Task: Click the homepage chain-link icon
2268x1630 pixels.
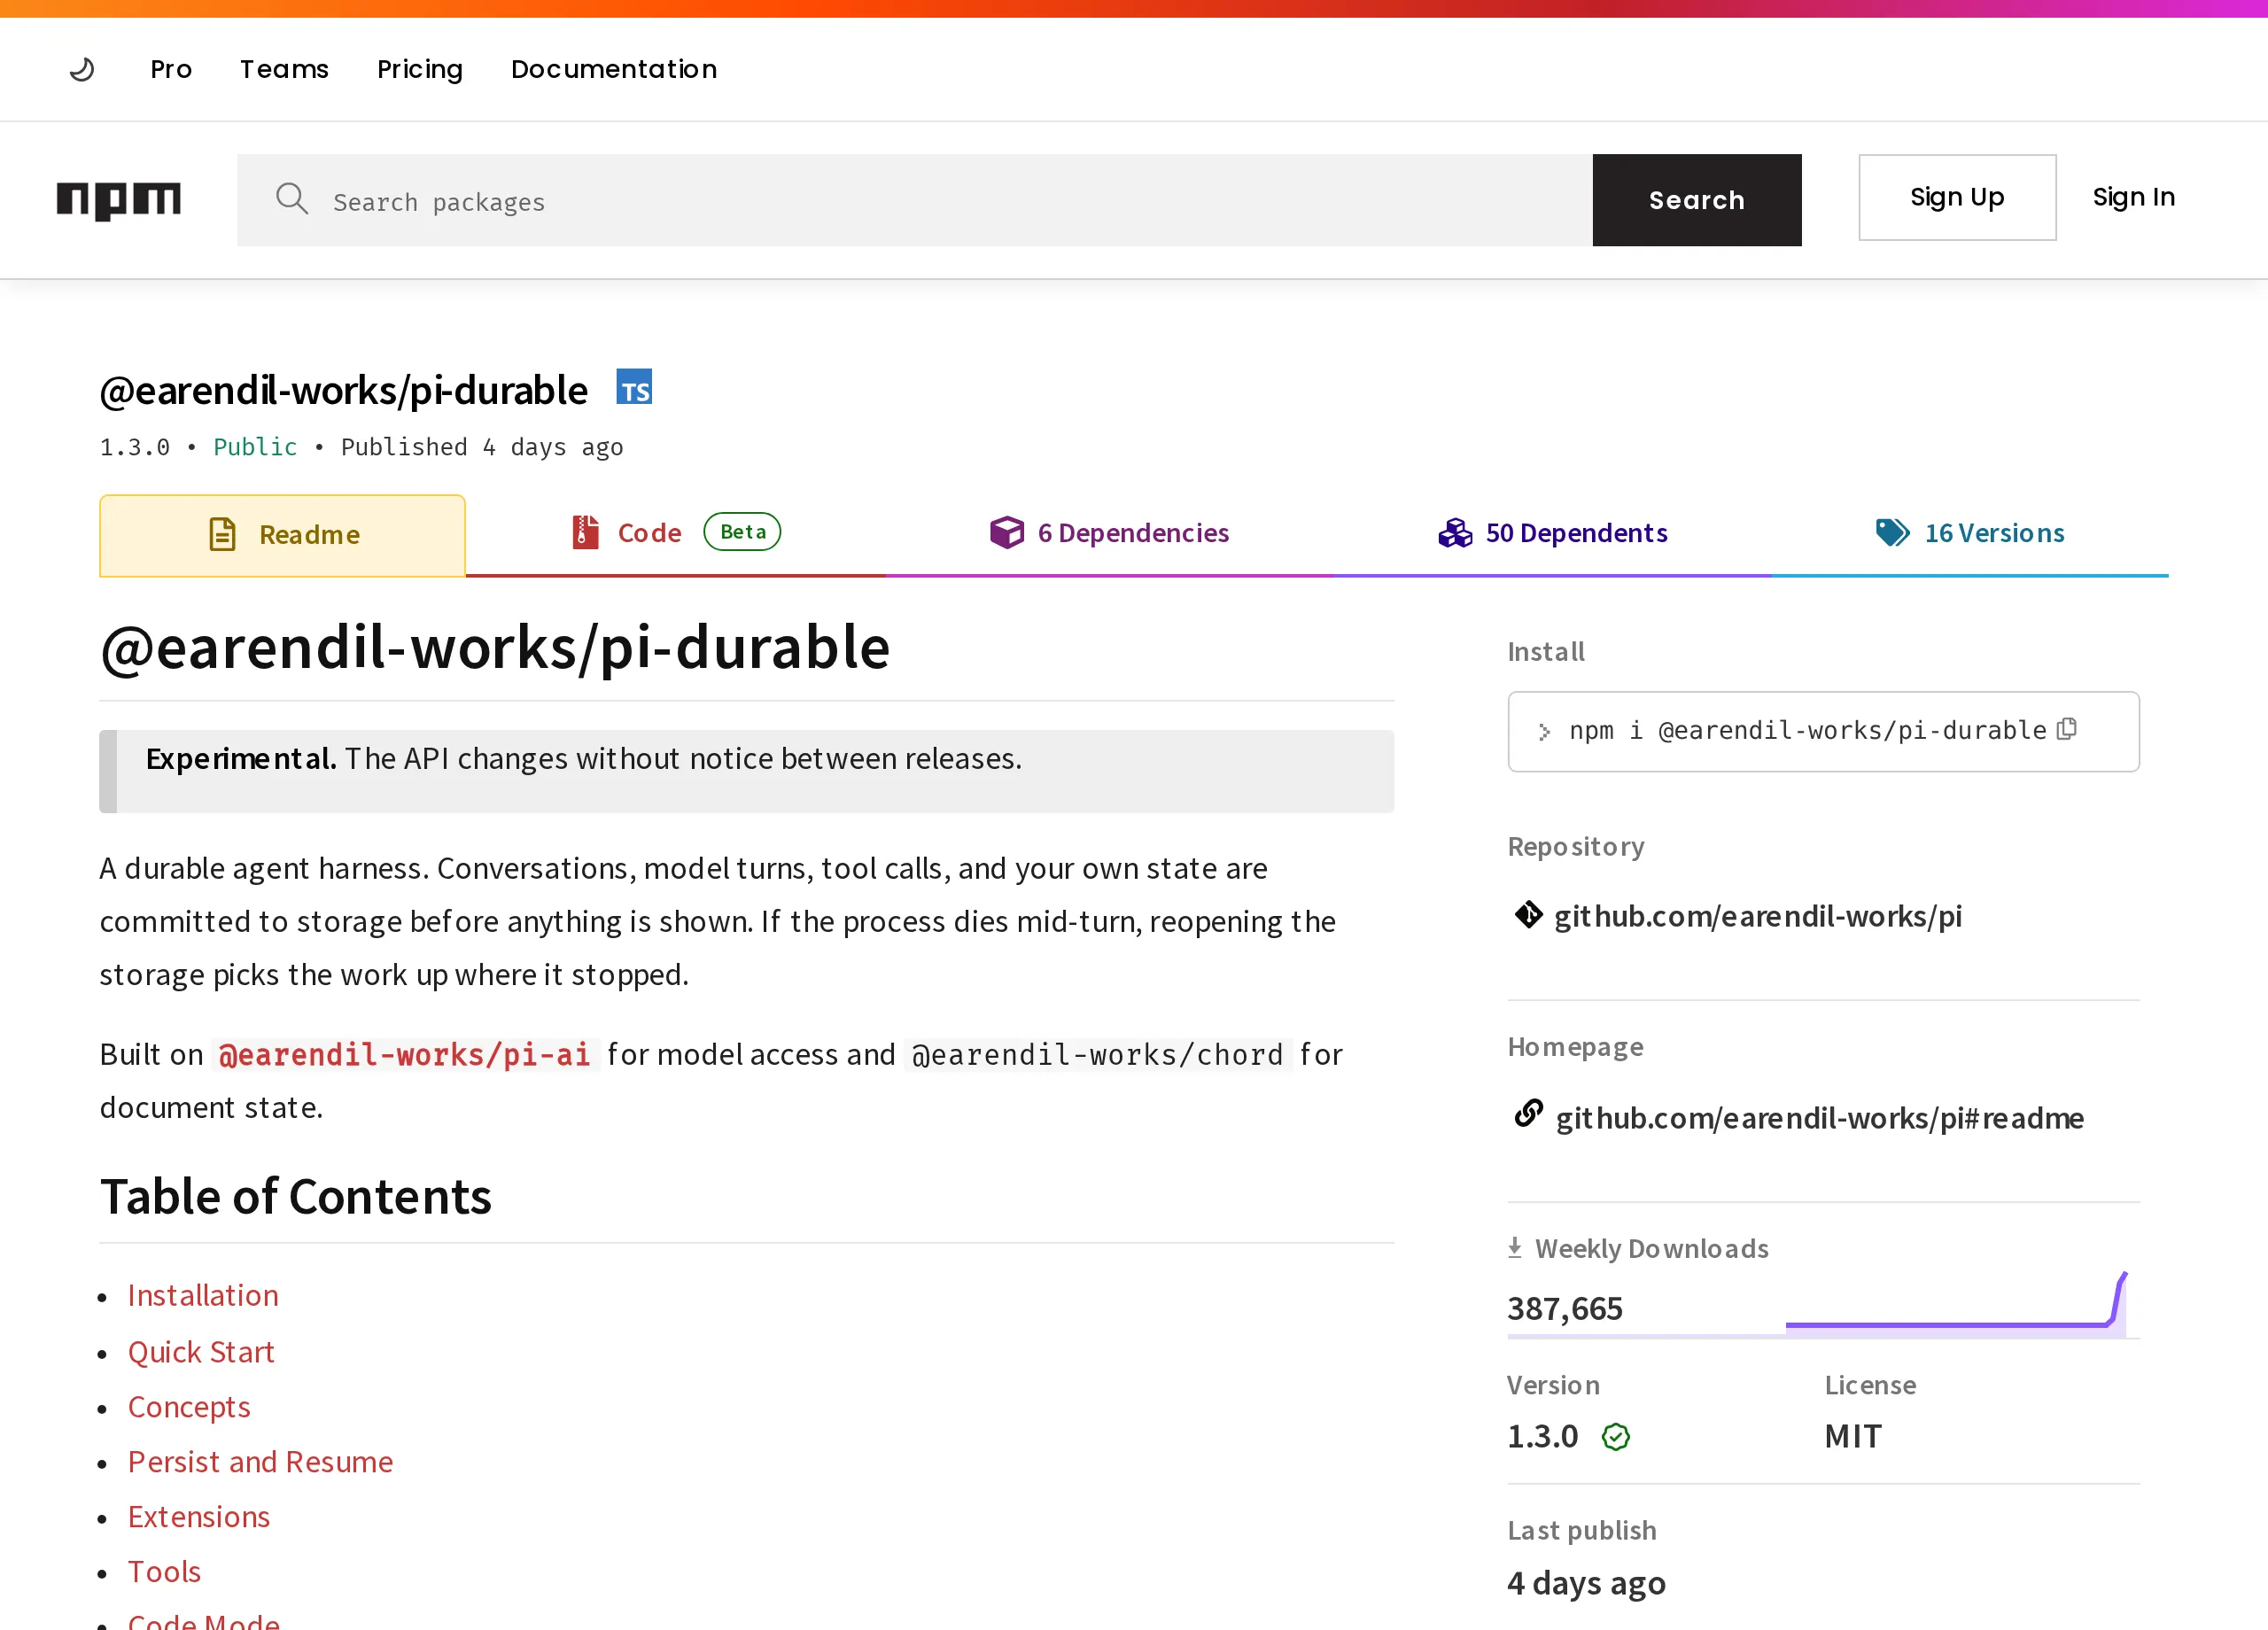Action: click(1528, 1113)
